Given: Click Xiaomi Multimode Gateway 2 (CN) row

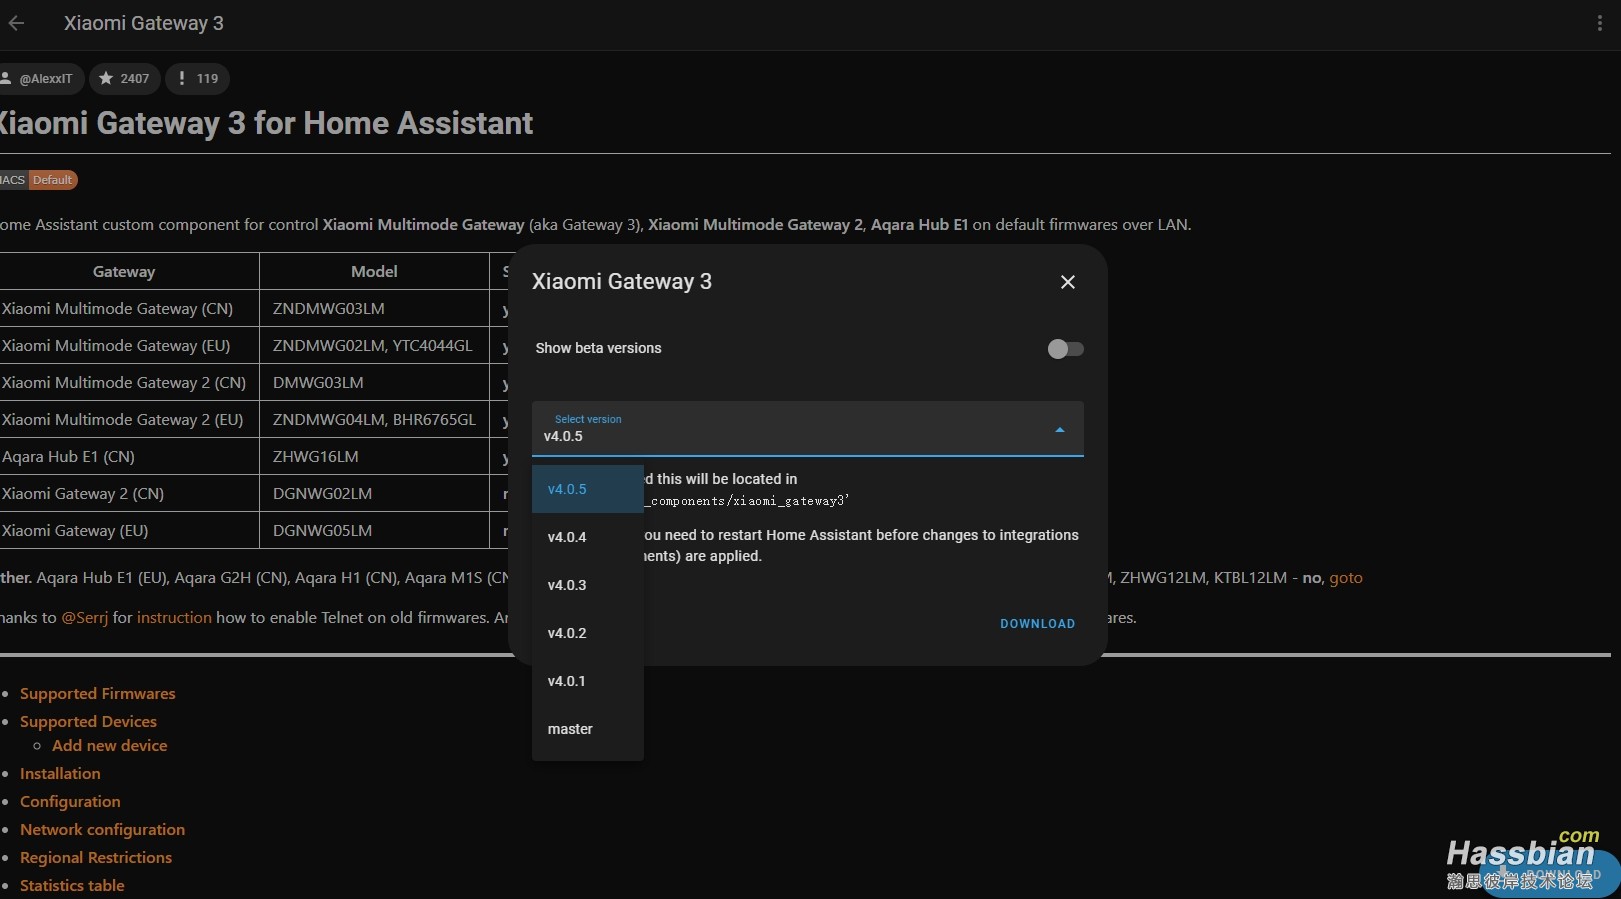Looking at the screenshot, I should click(x=129, y=382).
